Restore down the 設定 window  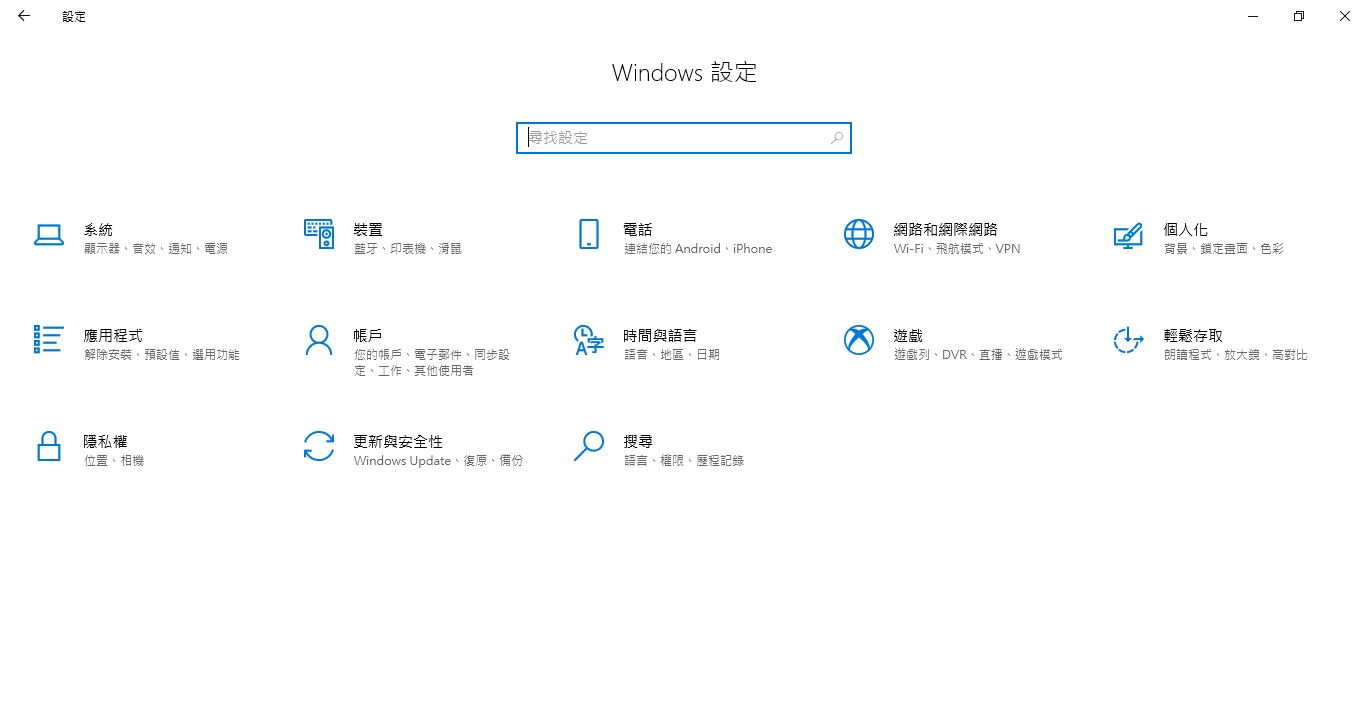1299,16
